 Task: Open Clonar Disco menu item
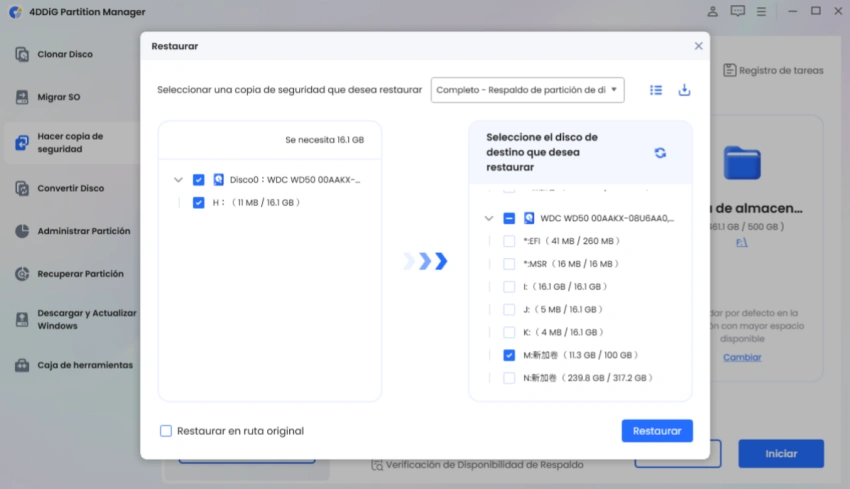[x=65, y=54]
